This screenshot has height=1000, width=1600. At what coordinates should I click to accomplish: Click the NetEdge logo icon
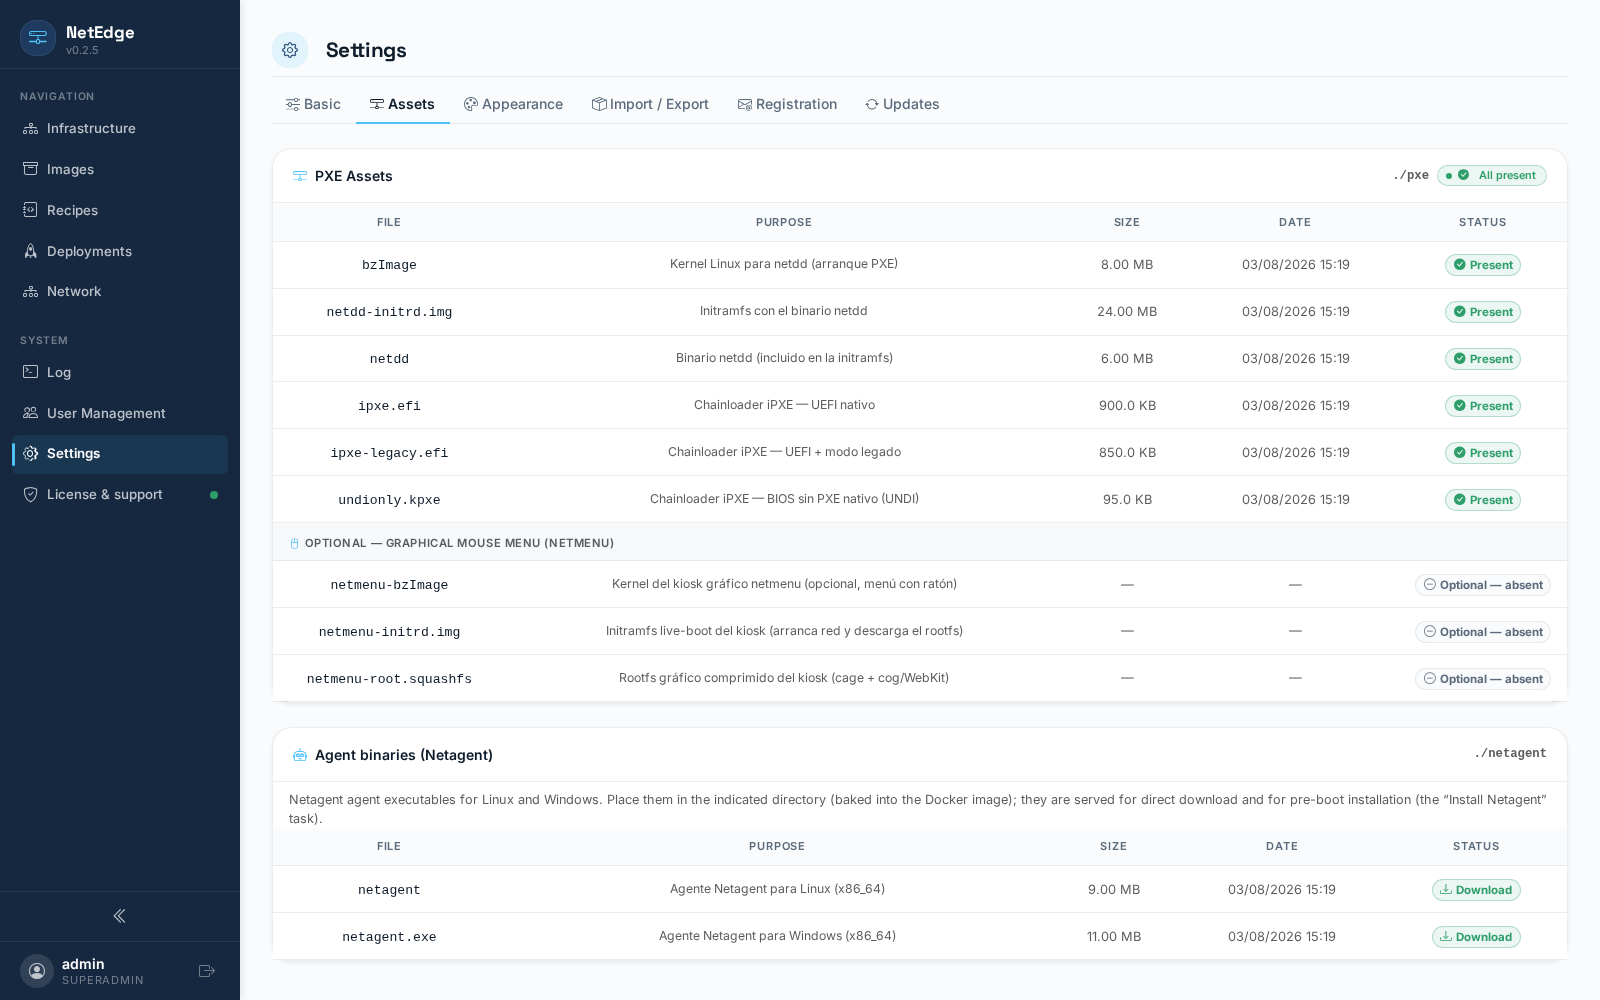coord(38,38)
